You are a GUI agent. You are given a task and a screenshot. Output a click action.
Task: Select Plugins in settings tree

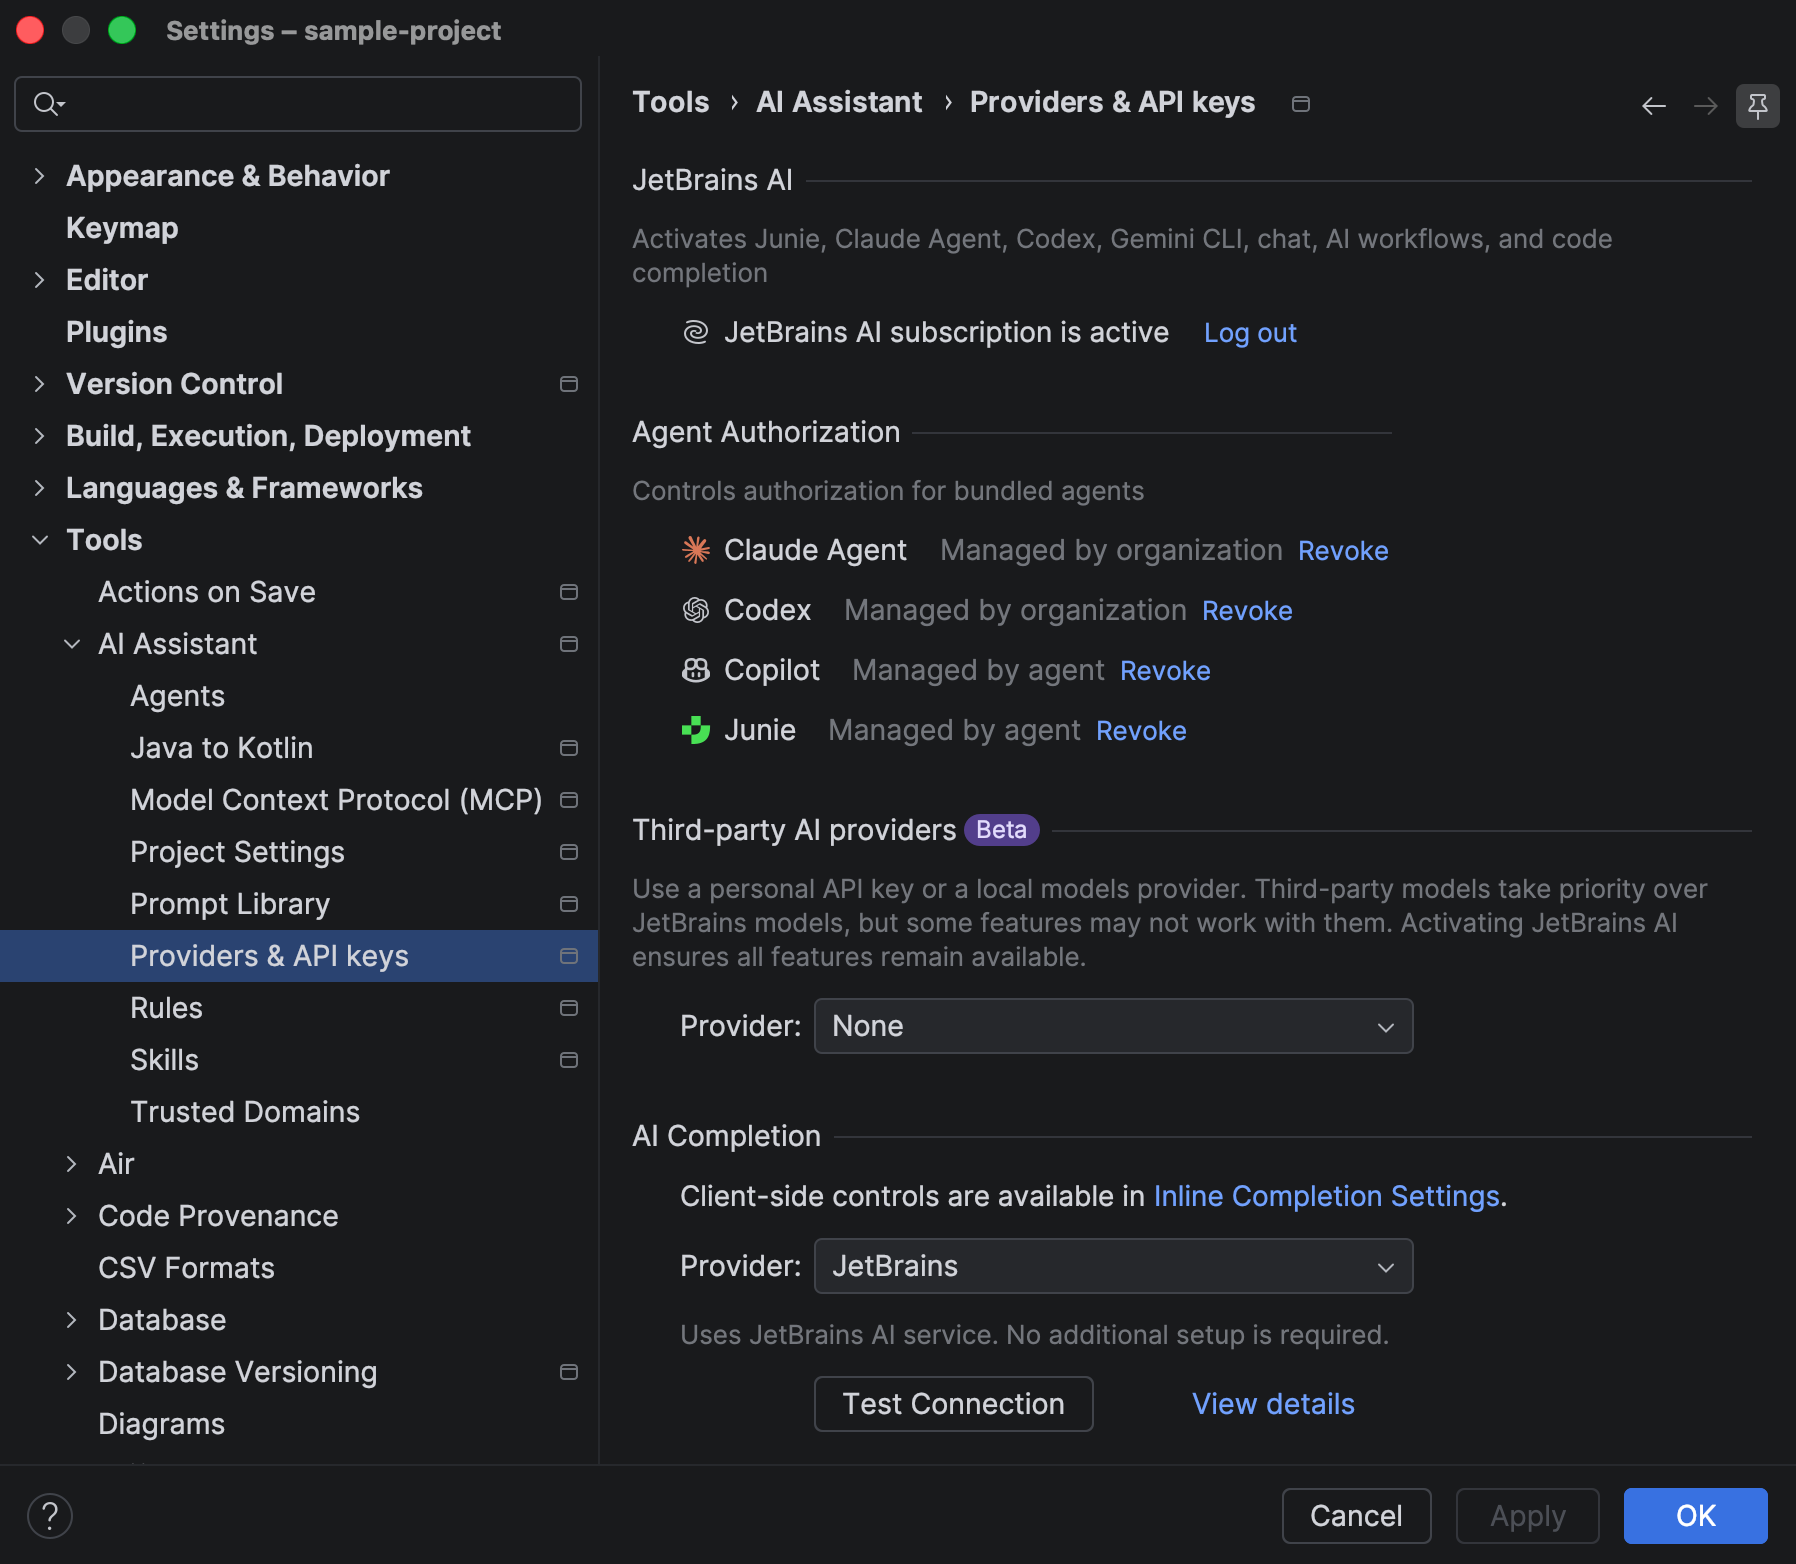coord(116,332)
